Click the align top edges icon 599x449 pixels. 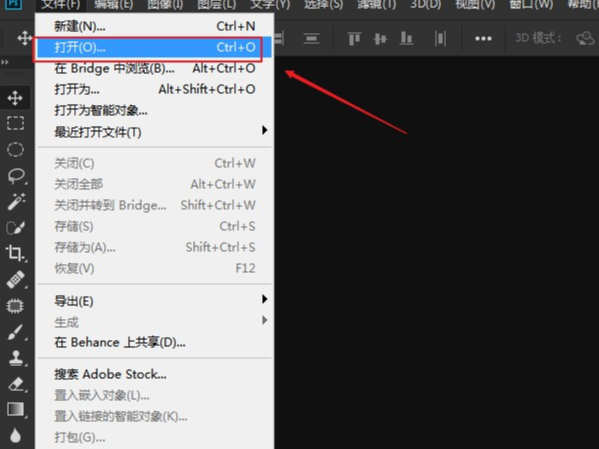click(354, 39)
